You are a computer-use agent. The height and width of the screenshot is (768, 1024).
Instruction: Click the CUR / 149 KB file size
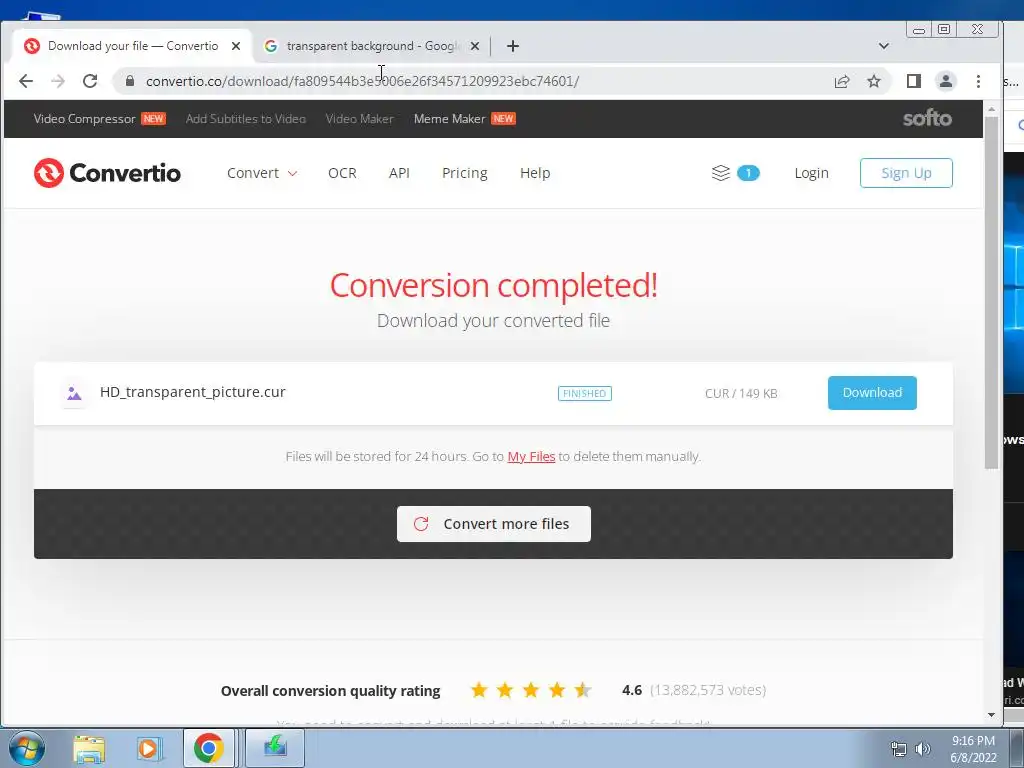tap(741, 394)
